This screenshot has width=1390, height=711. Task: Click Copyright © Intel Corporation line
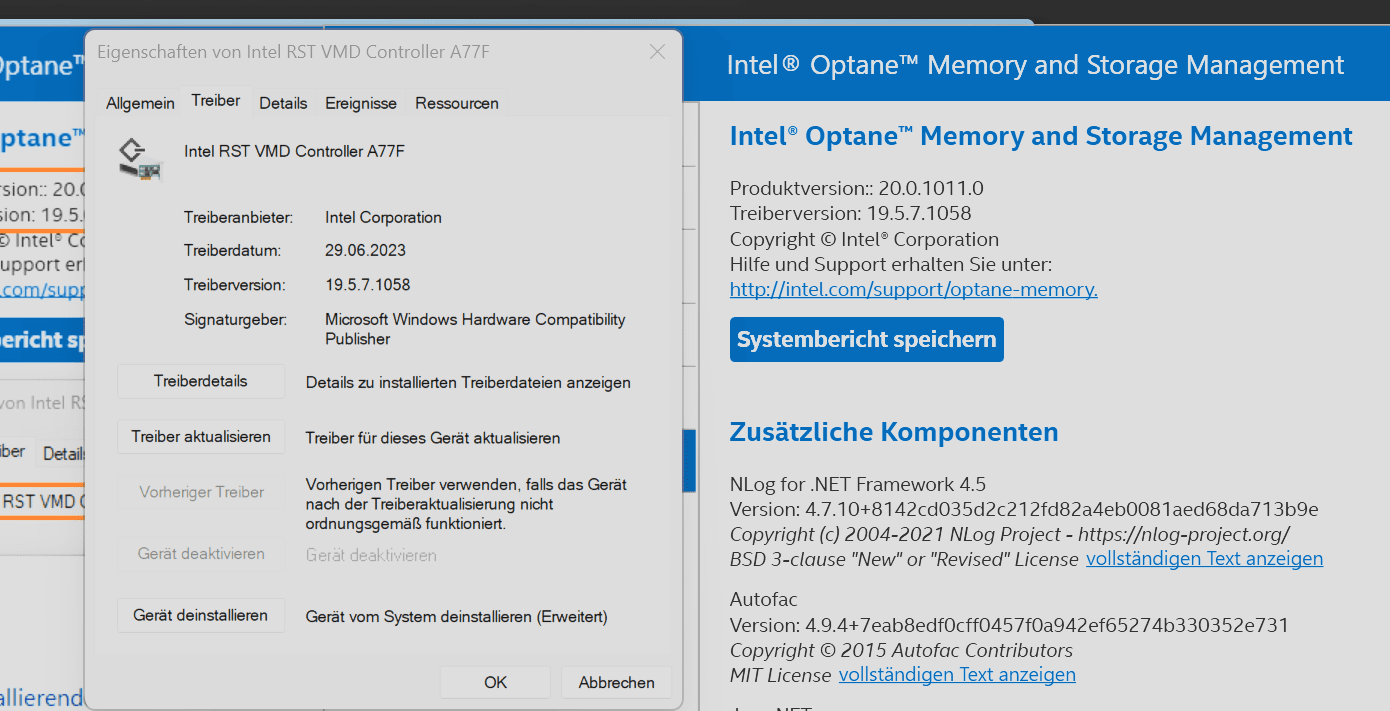(x=864, y=239)
